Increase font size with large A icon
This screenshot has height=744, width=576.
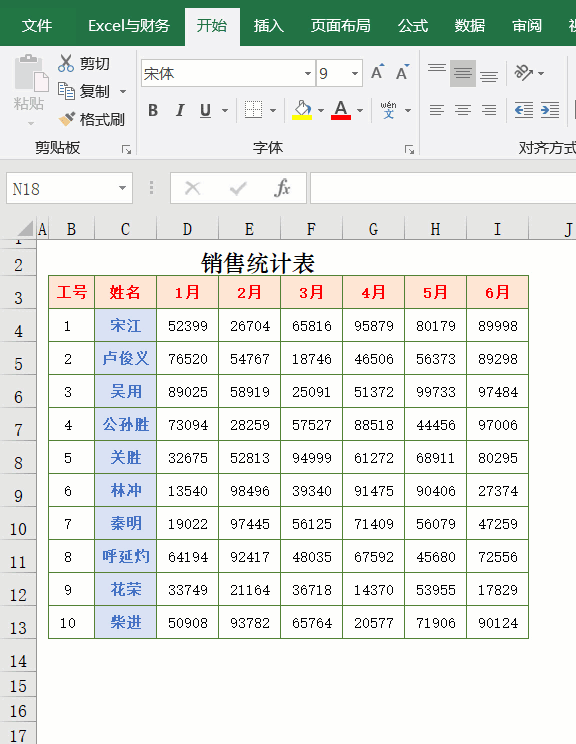click(x=378, y=72)
